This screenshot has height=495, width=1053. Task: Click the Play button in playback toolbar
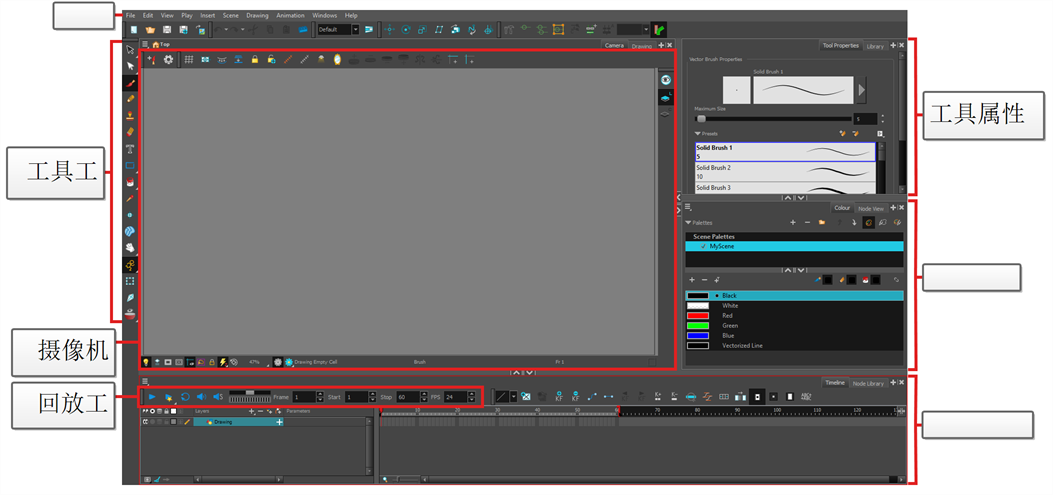[x=152, y=397]
